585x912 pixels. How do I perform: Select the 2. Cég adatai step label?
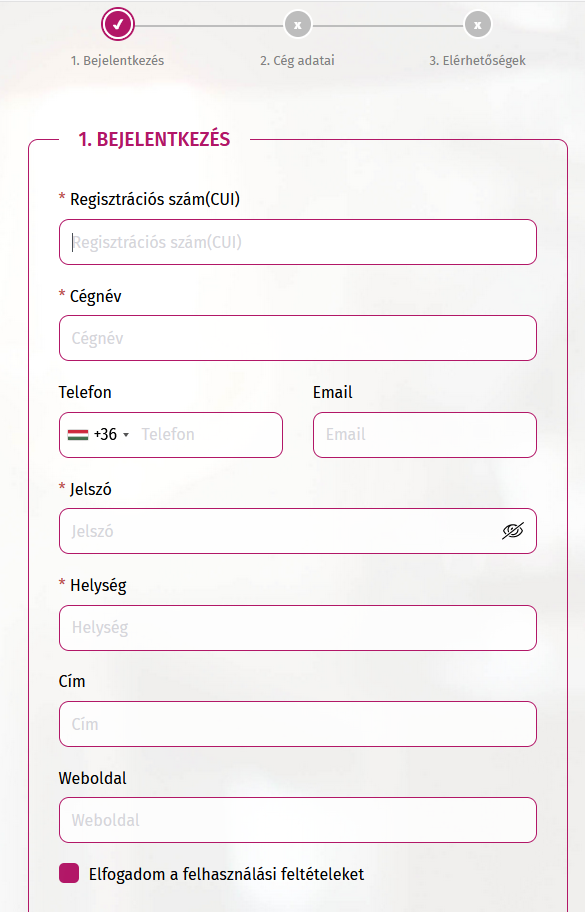click(x=297, y=60)
